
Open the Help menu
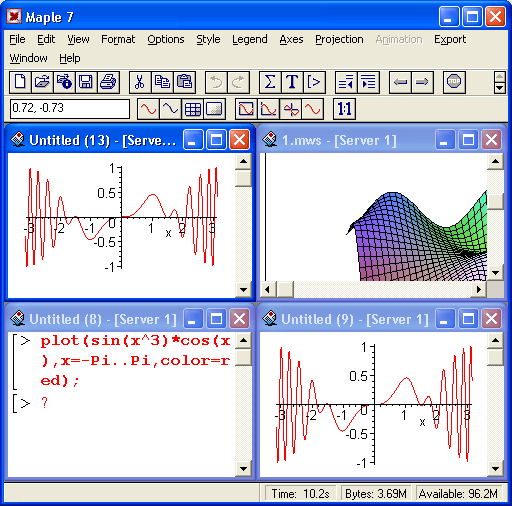coord(70,58)
